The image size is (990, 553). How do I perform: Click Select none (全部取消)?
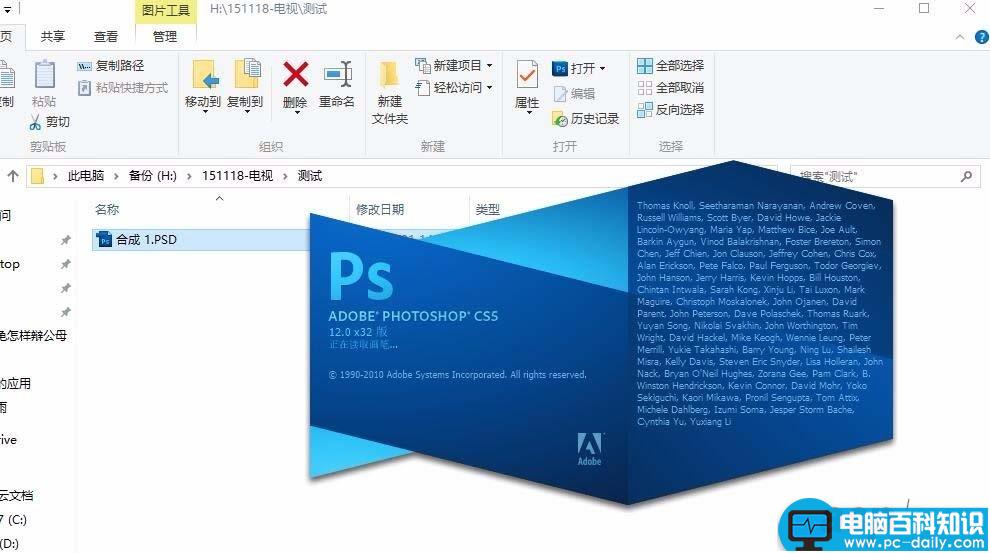[x=671, y=88]
